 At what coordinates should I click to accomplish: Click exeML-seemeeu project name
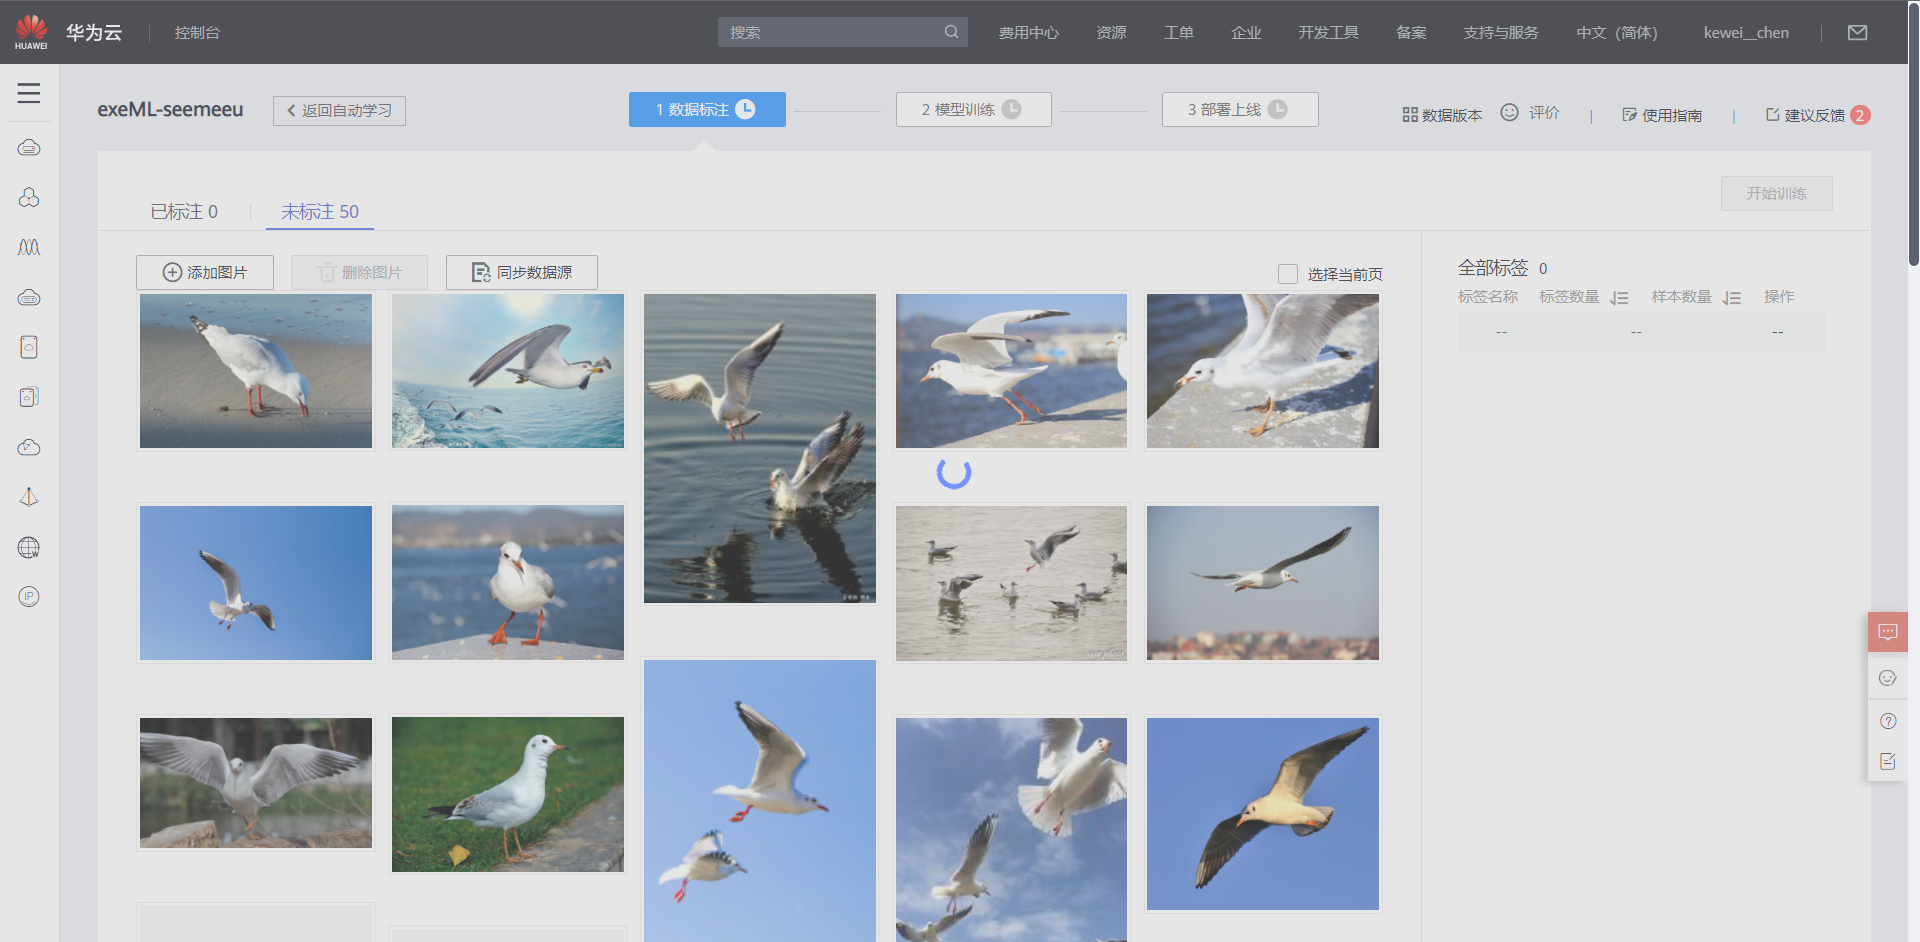(x=170, y=109)
